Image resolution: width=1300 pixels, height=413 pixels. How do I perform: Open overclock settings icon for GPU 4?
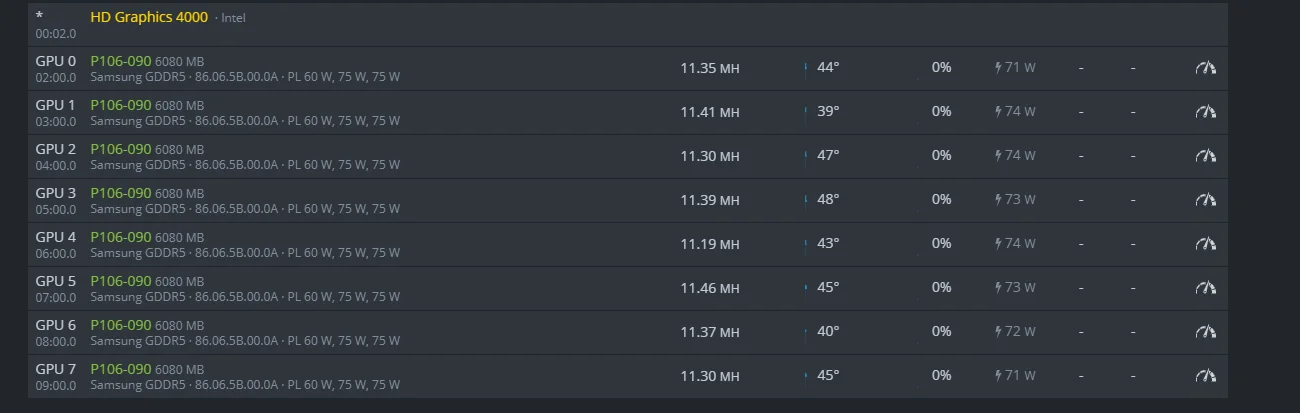(x=1206, y=244)
